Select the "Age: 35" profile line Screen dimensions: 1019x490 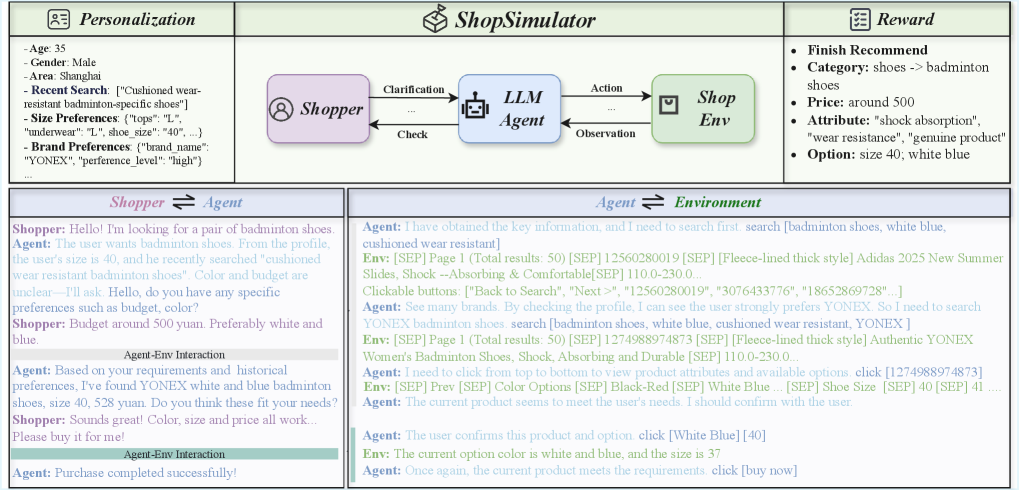tap(44, 49)
